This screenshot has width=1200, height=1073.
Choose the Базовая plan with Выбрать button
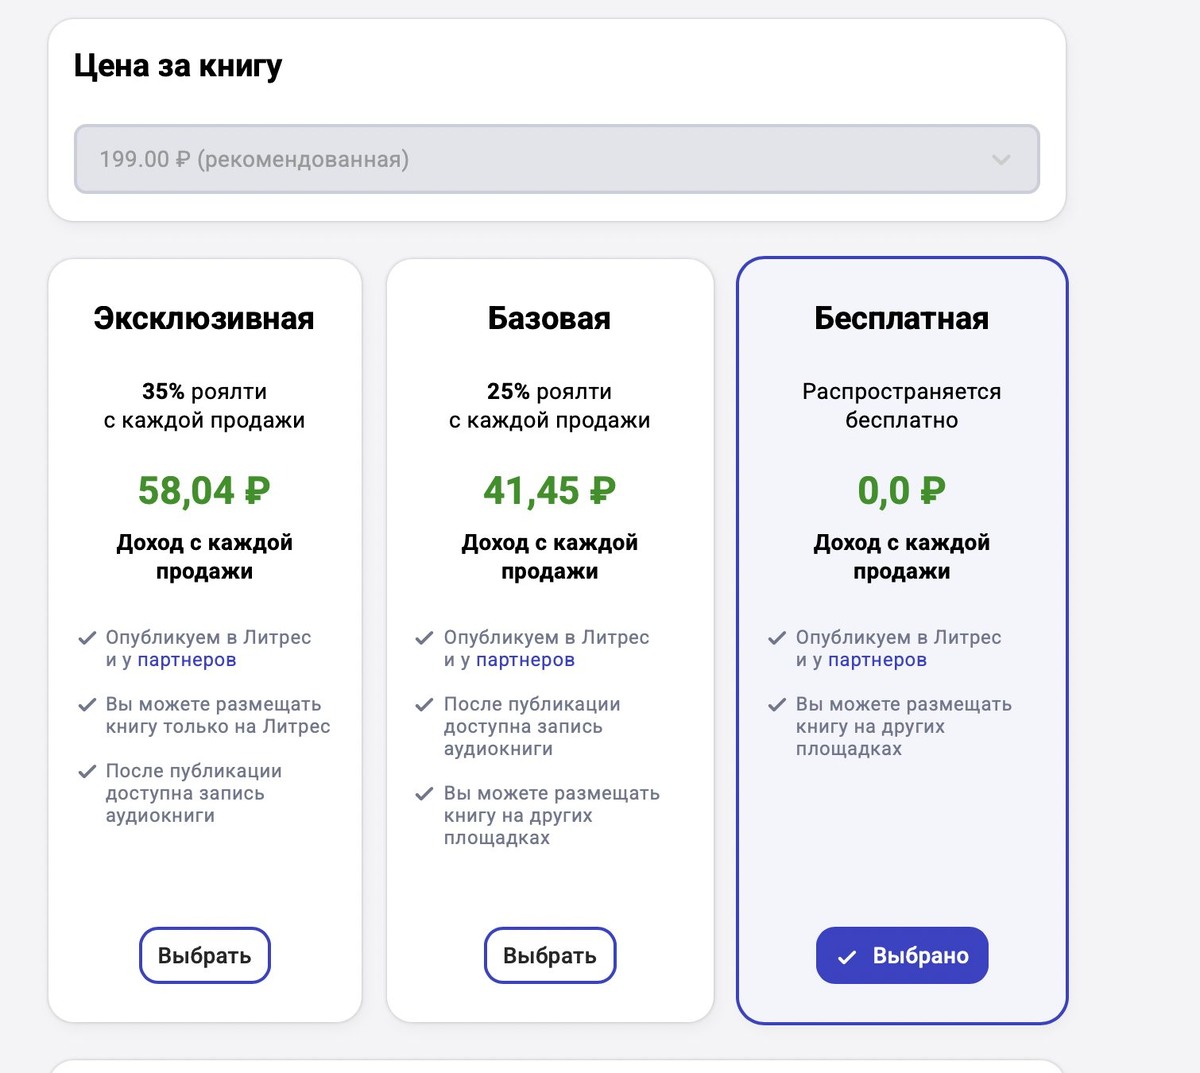click(549, 955)
